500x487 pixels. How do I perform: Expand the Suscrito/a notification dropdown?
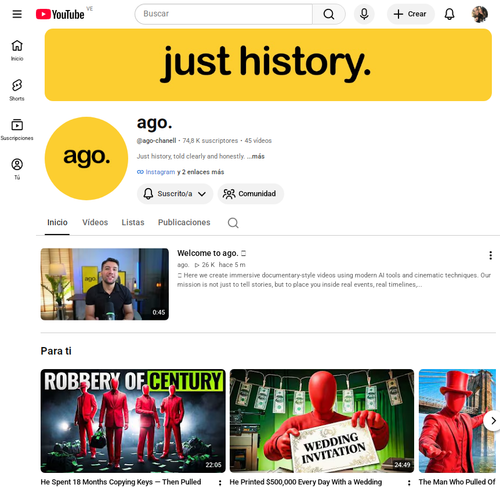(175, 194)
